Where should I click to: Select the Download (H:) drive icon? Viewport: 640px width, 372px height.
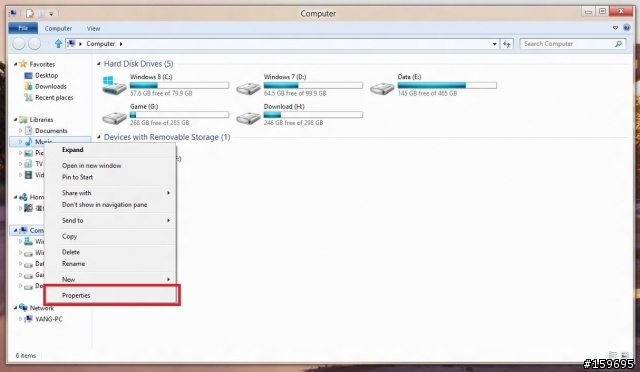[x=248, y=118]
